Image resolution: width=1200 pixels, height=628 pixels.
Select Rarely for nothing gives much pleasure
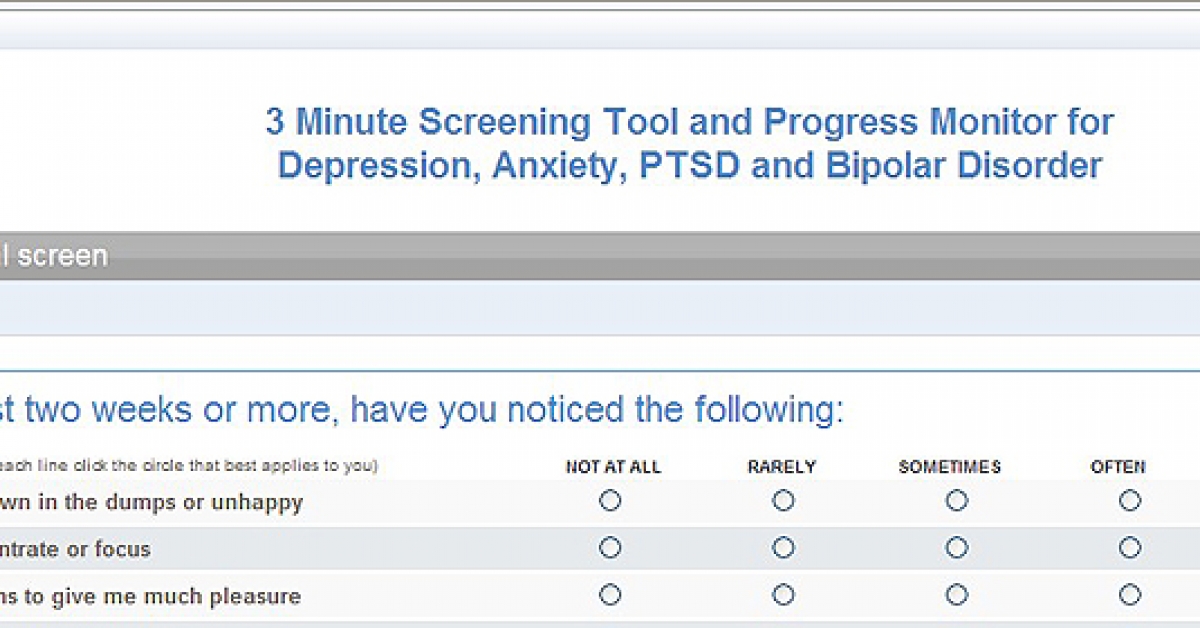[x=783, y=594]
